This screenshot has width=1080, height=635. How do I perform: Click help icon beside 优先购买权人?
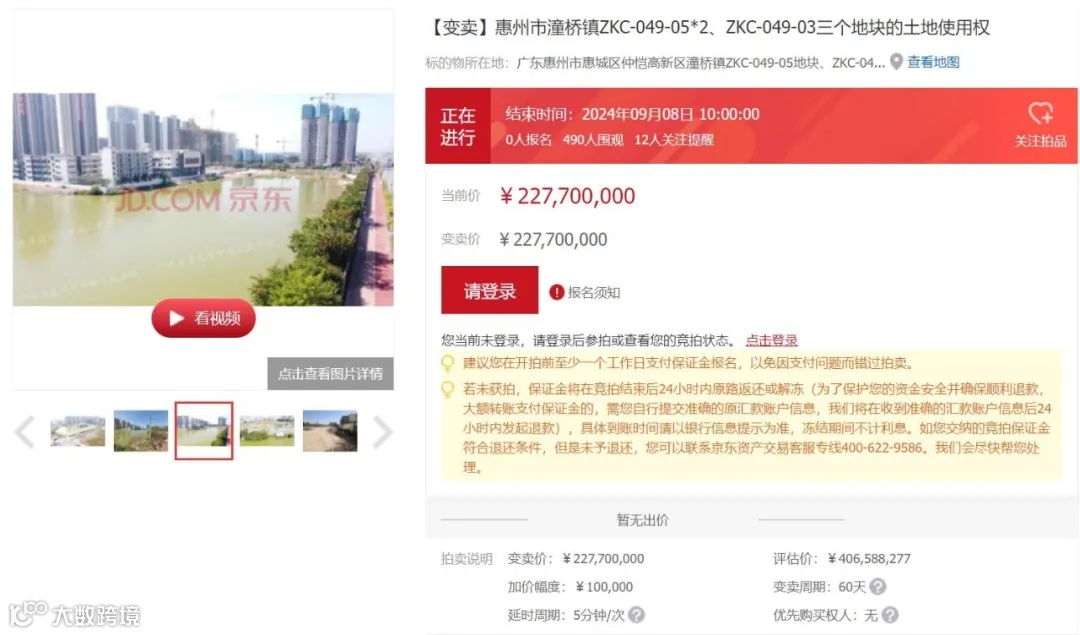coord(890,615)
